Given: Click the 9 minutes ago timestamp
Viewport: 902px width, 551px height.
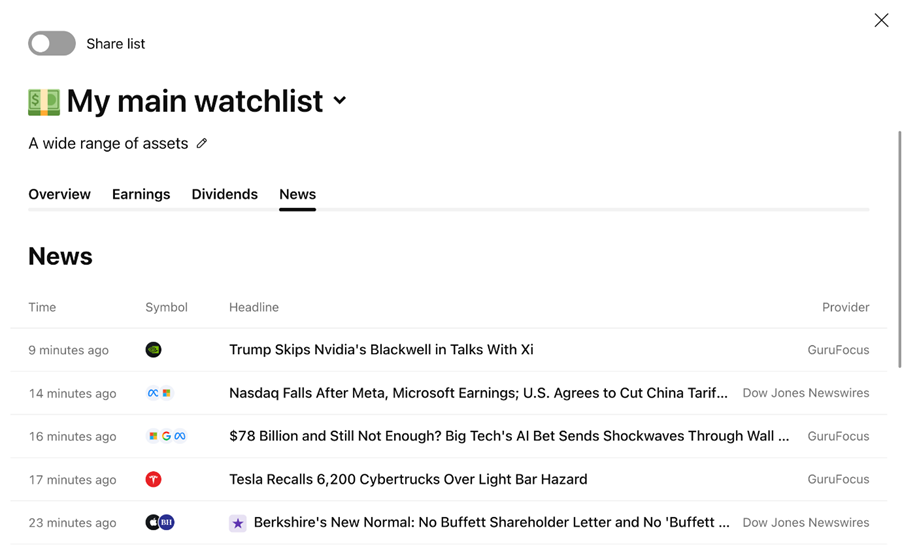Looking at the screenshot, I should (x=68, y=350).
